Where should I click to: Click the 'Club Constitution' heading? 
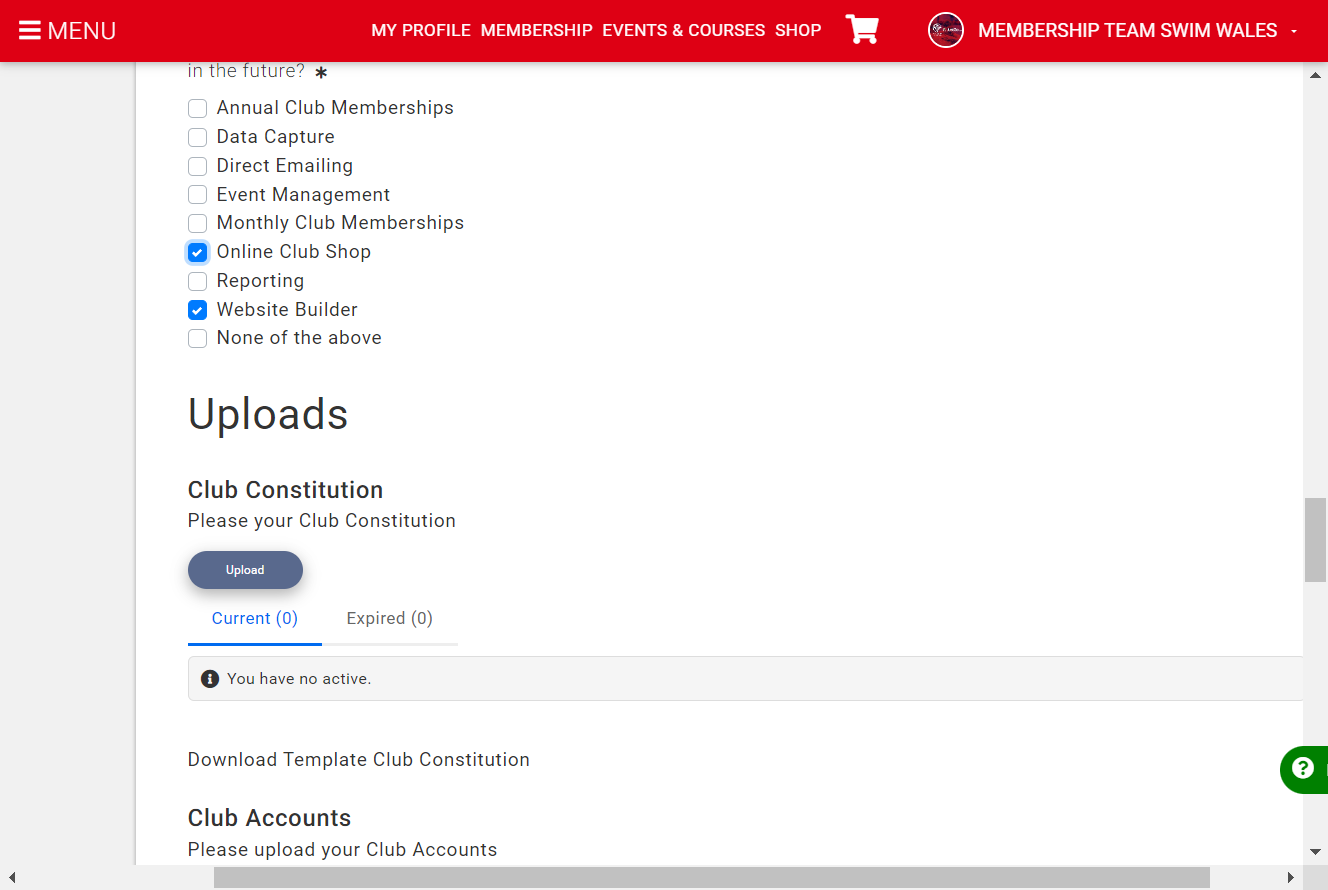coord(286,490)
